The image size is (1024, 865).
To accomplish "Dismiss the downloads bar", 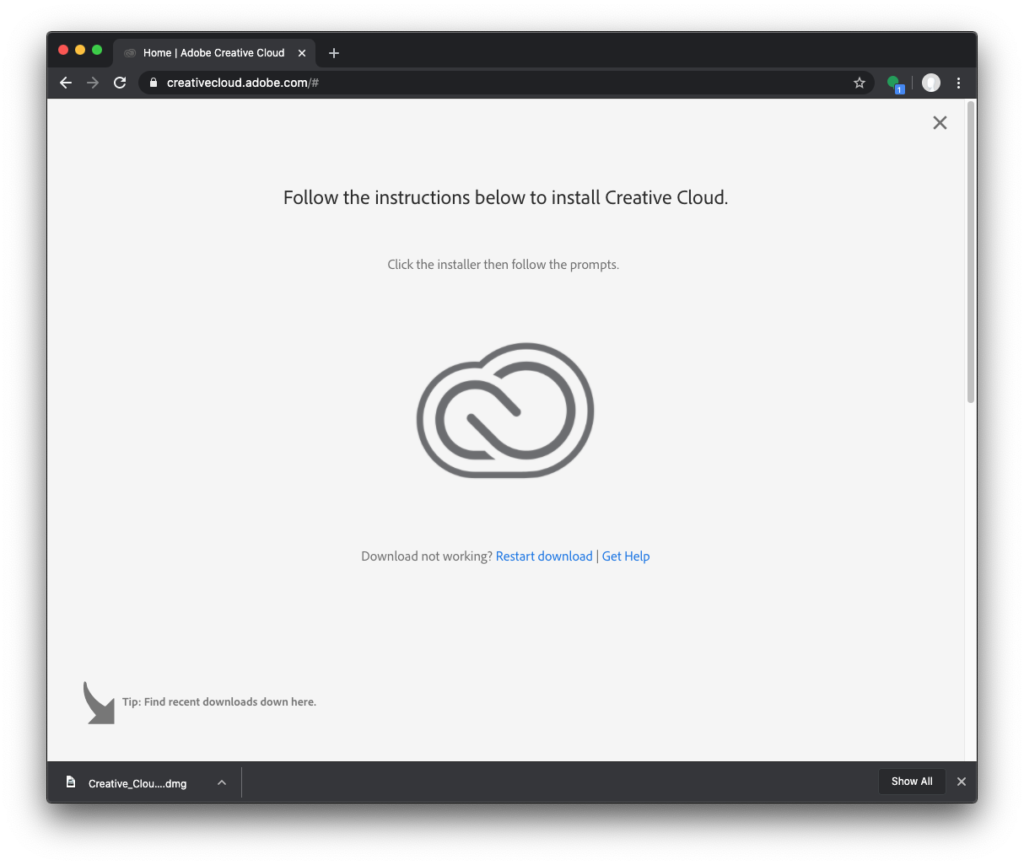I will tap(961, 782).
